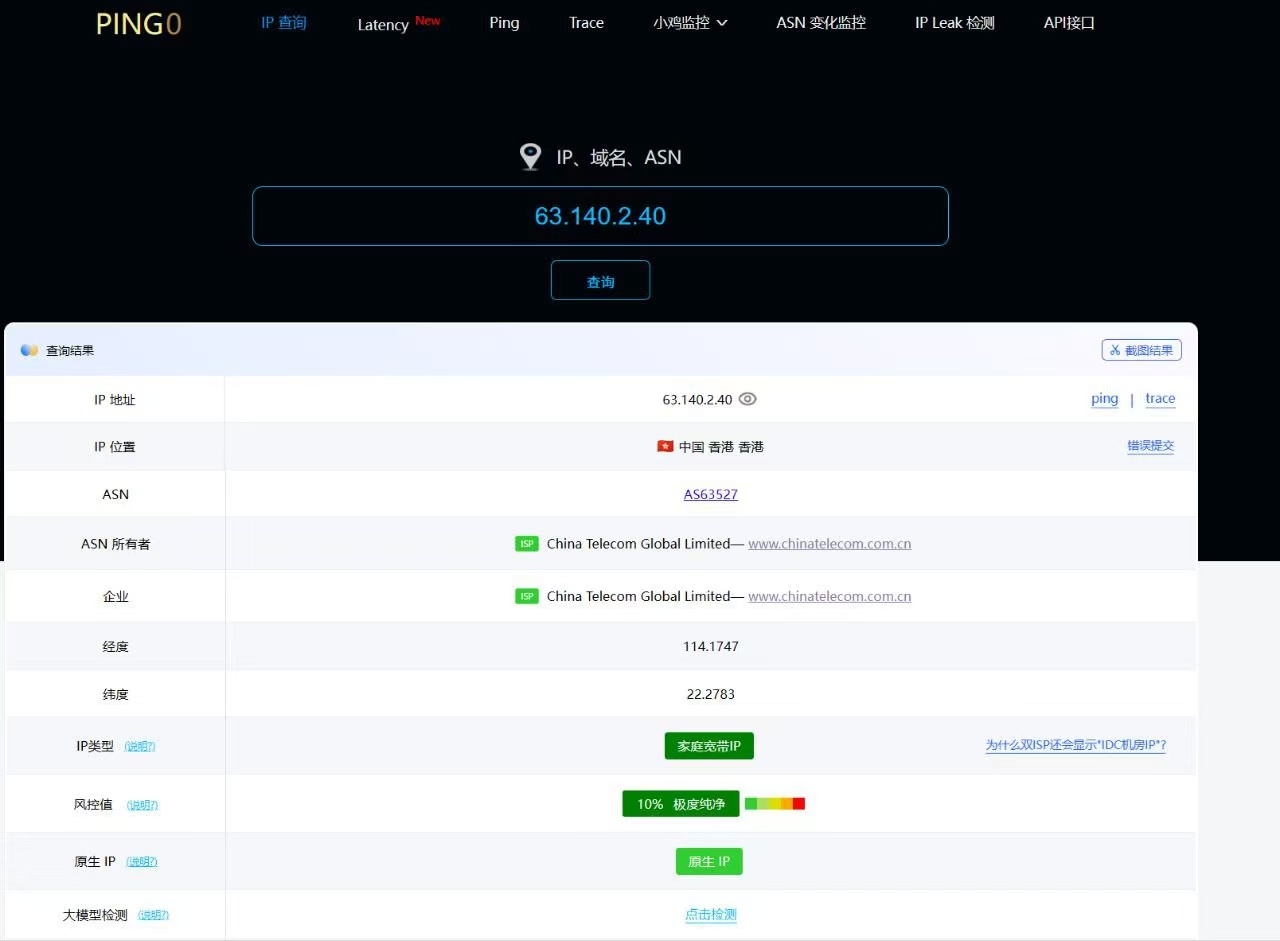Click the 查询结果 title text
This screenshot has width=1280, height=941.
coord(70,351)
